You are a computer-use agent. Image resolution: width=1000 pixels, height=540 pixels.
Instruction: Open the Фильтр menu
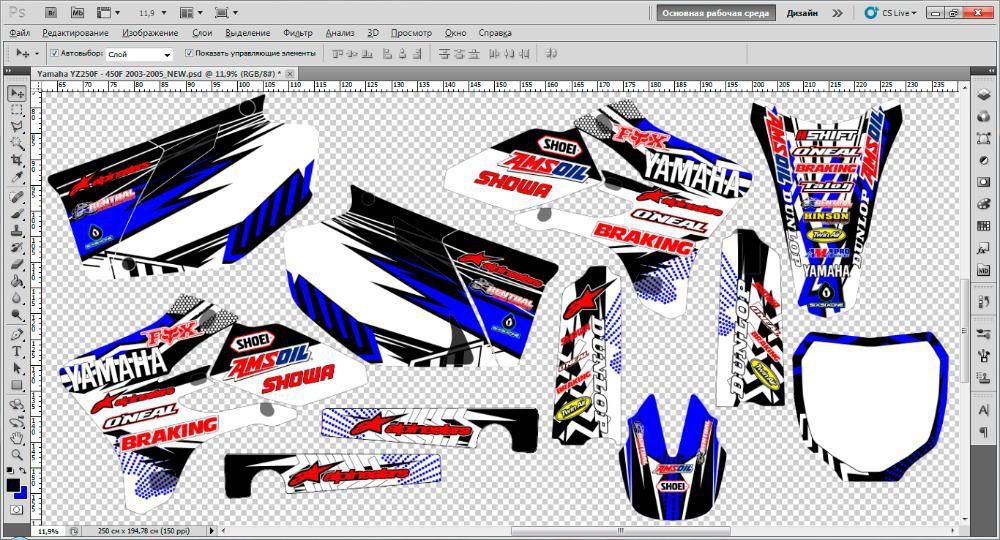coord(298,33)
